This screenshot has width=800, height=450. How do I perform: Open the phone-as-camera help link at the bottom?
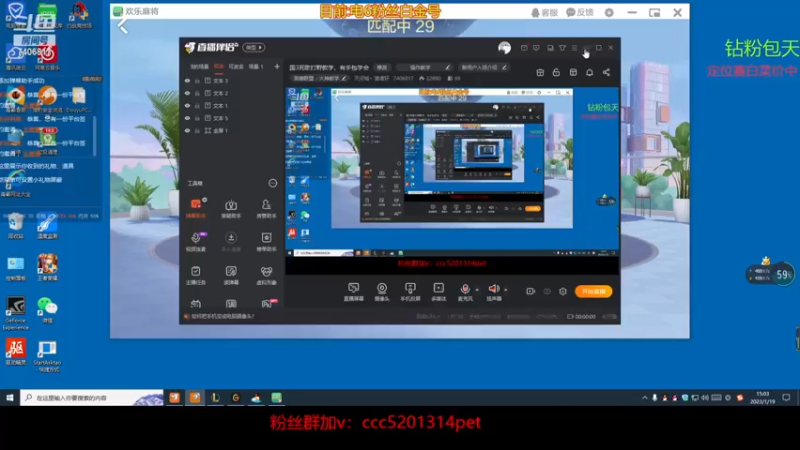click(222, 316)
